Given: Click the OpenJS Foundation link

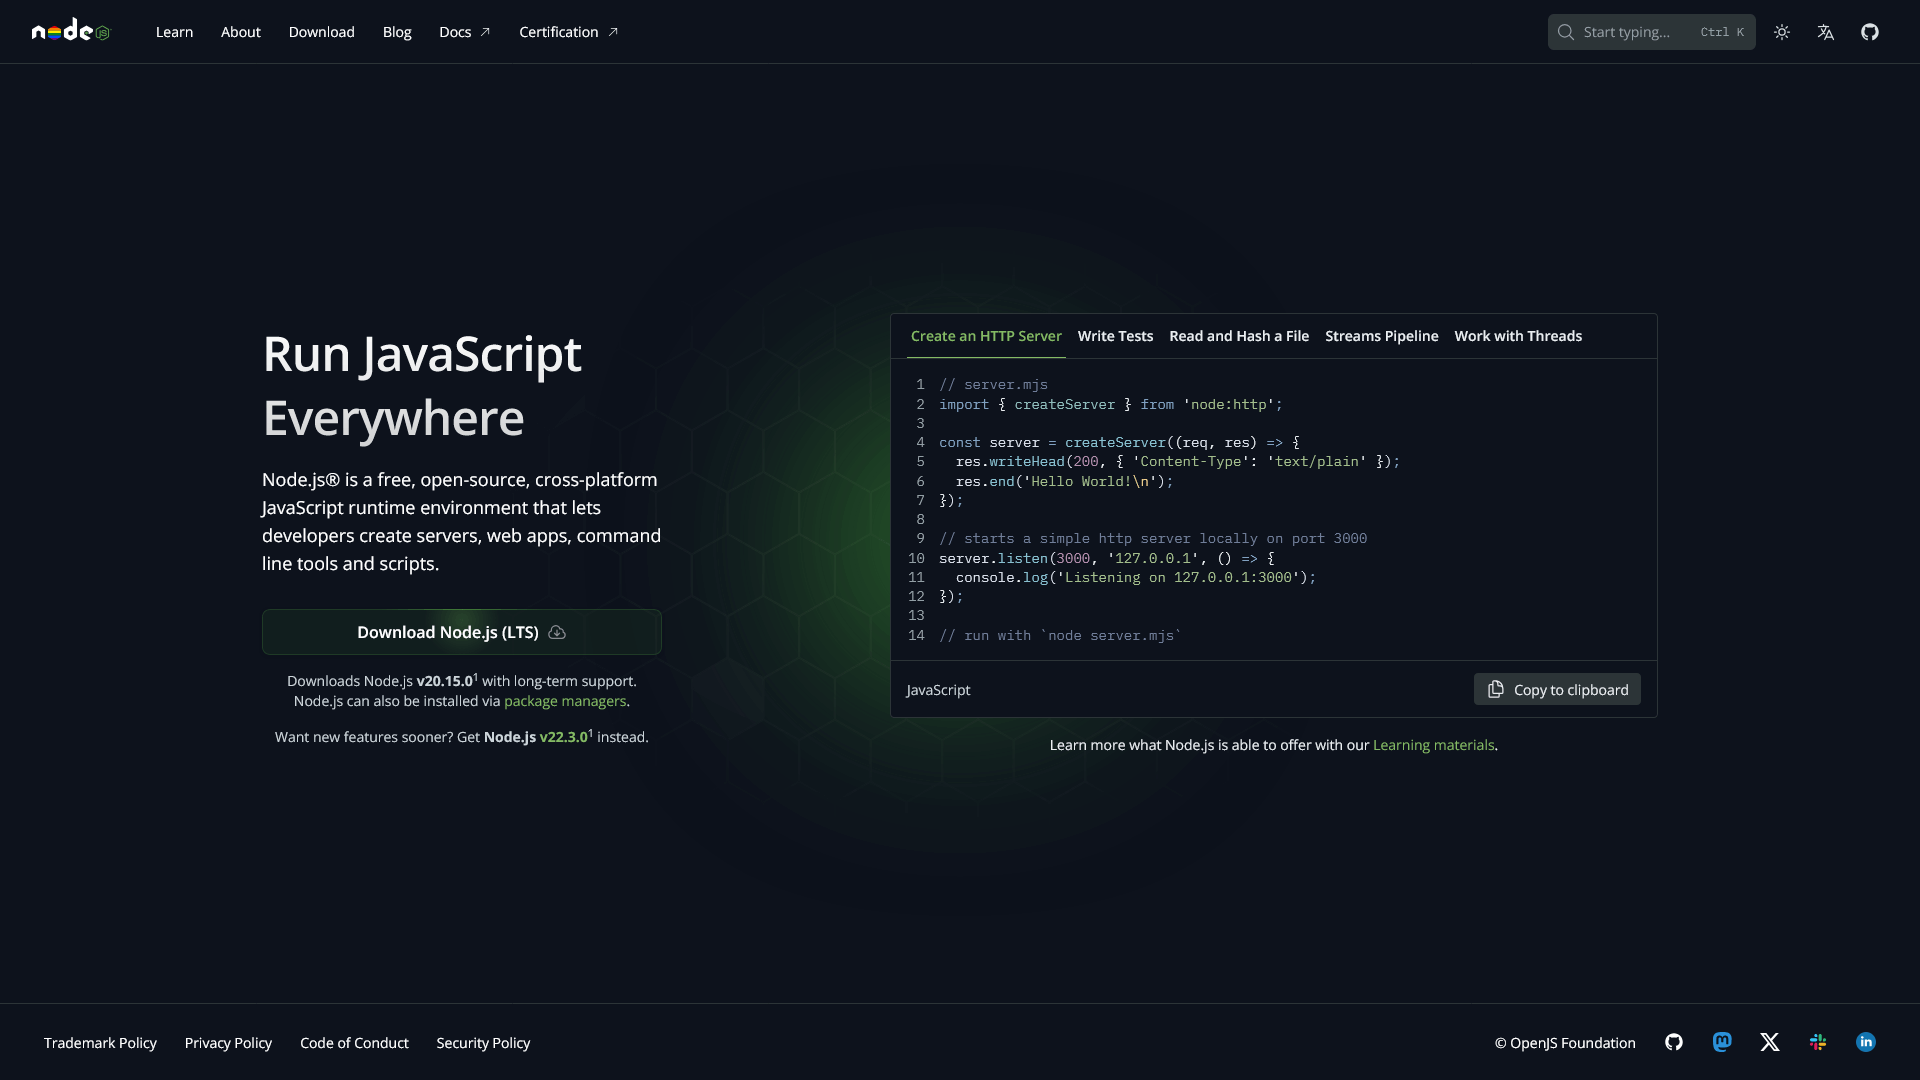Looking at the screenshot, I should click(x=1565, y=1043).
